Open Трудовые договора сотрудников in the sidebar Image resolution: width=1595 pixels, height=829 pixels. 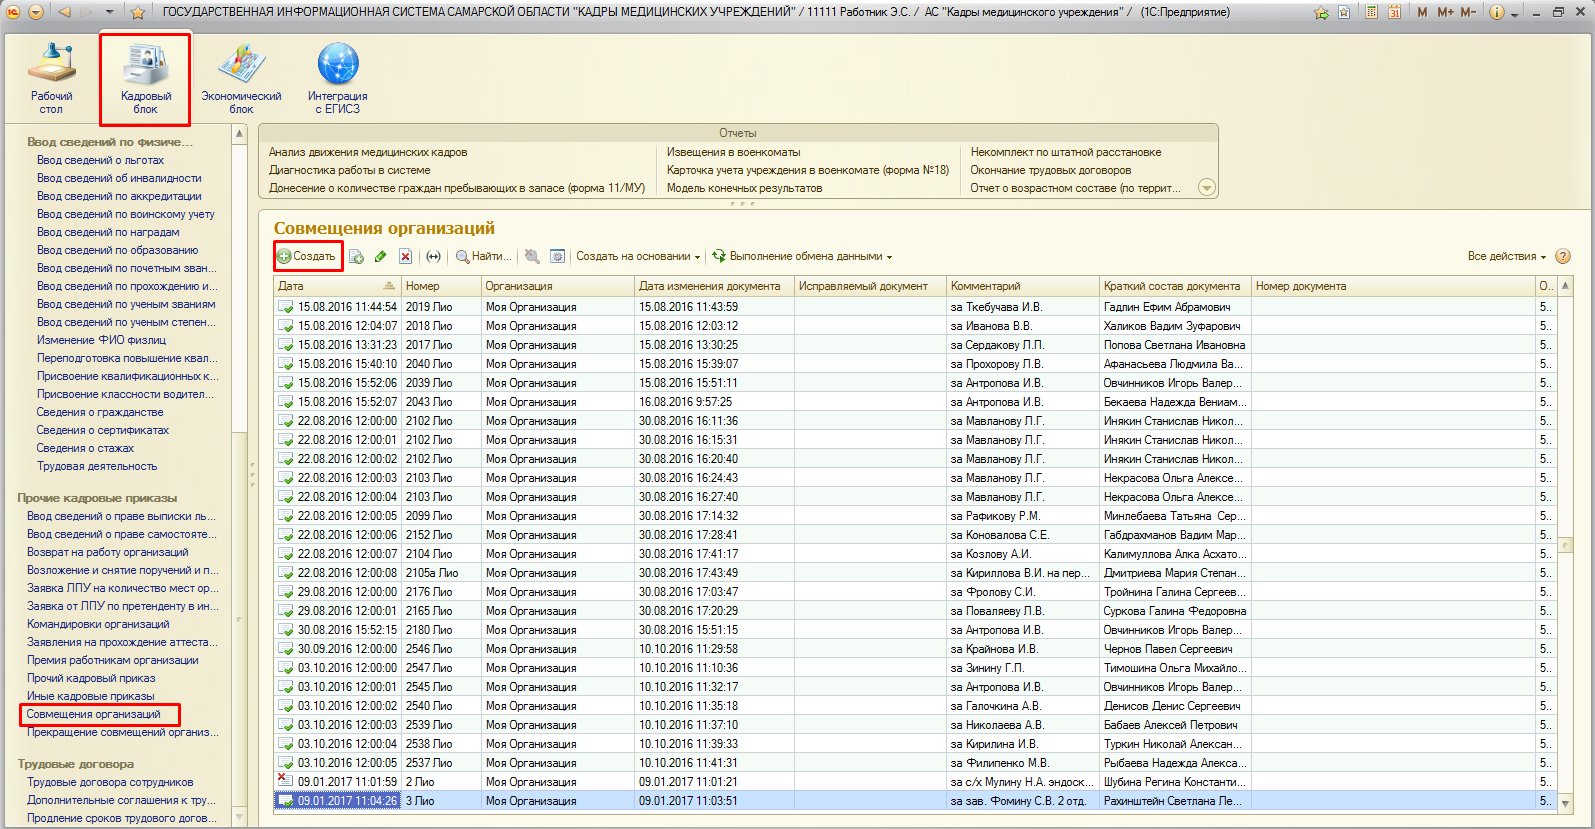[110, 782]
